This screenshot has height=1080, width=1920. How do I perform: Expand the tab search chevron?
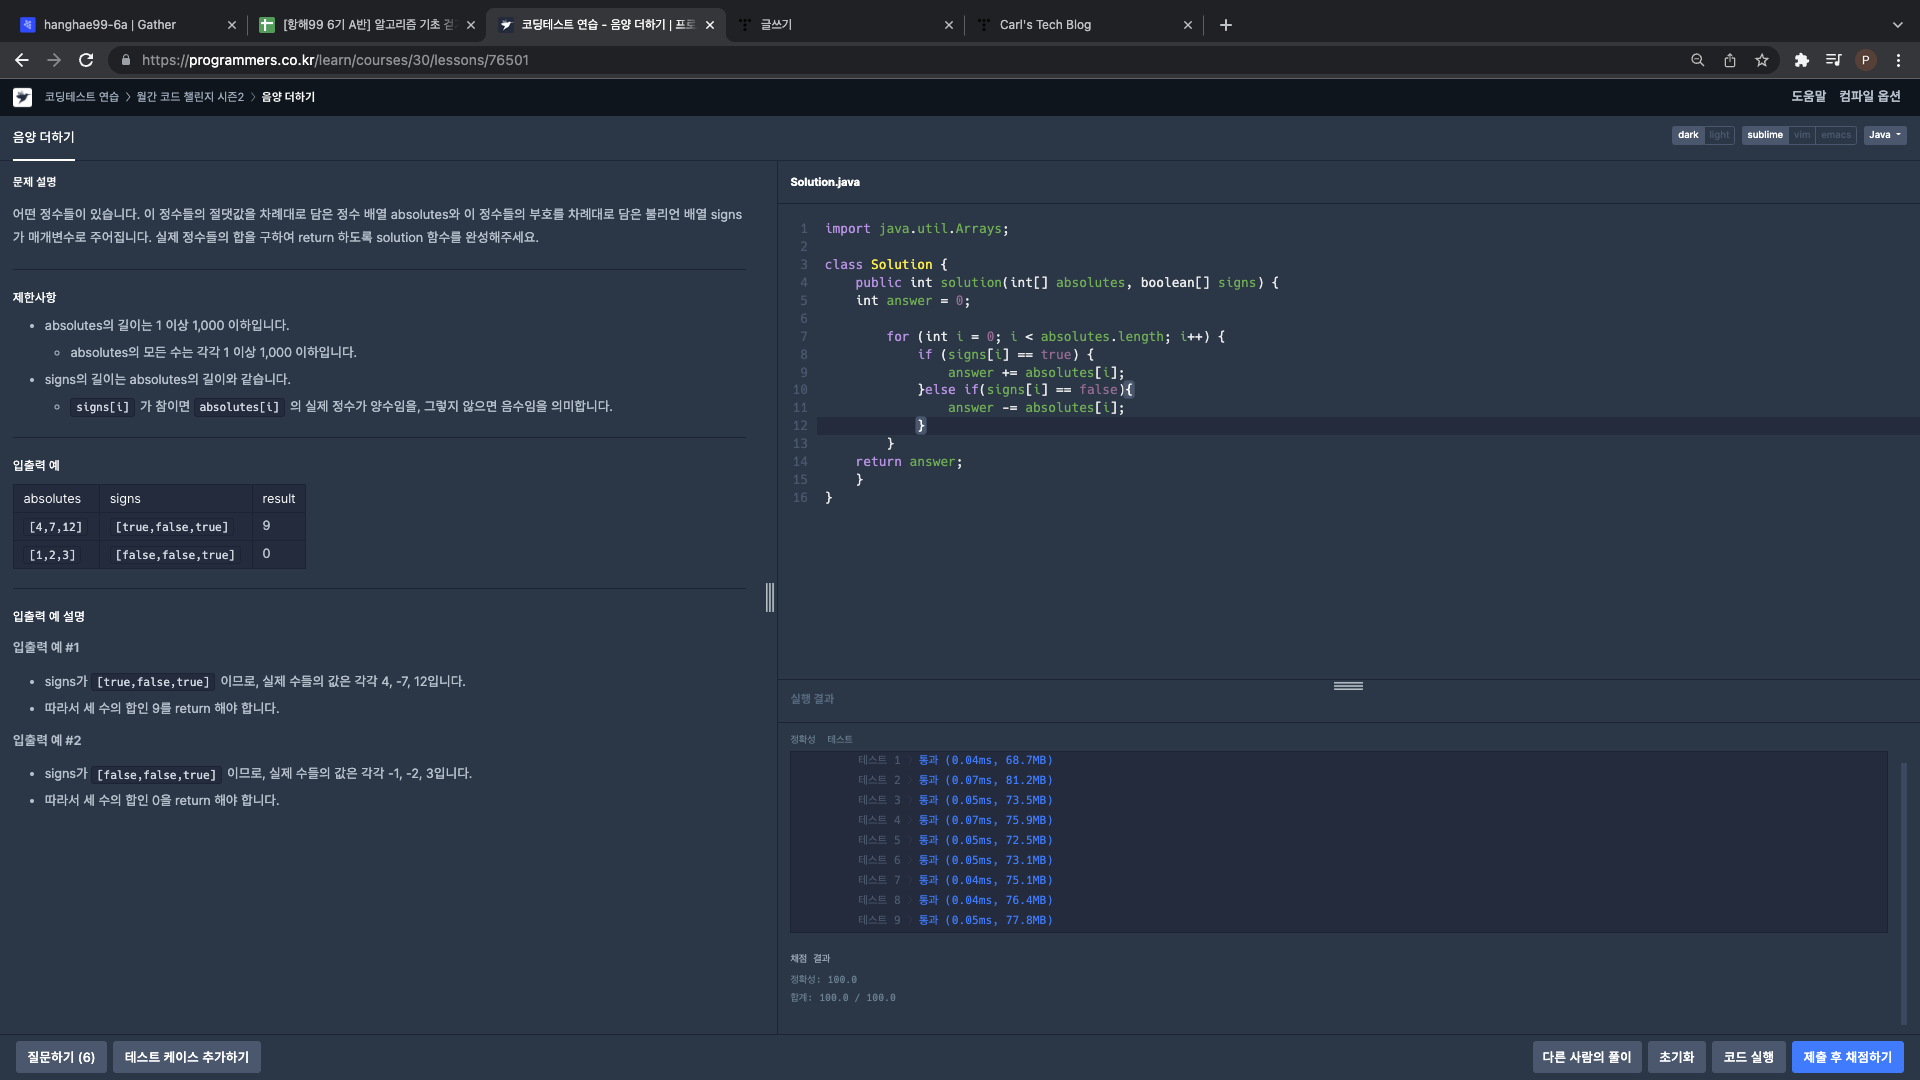point(1897,25)
